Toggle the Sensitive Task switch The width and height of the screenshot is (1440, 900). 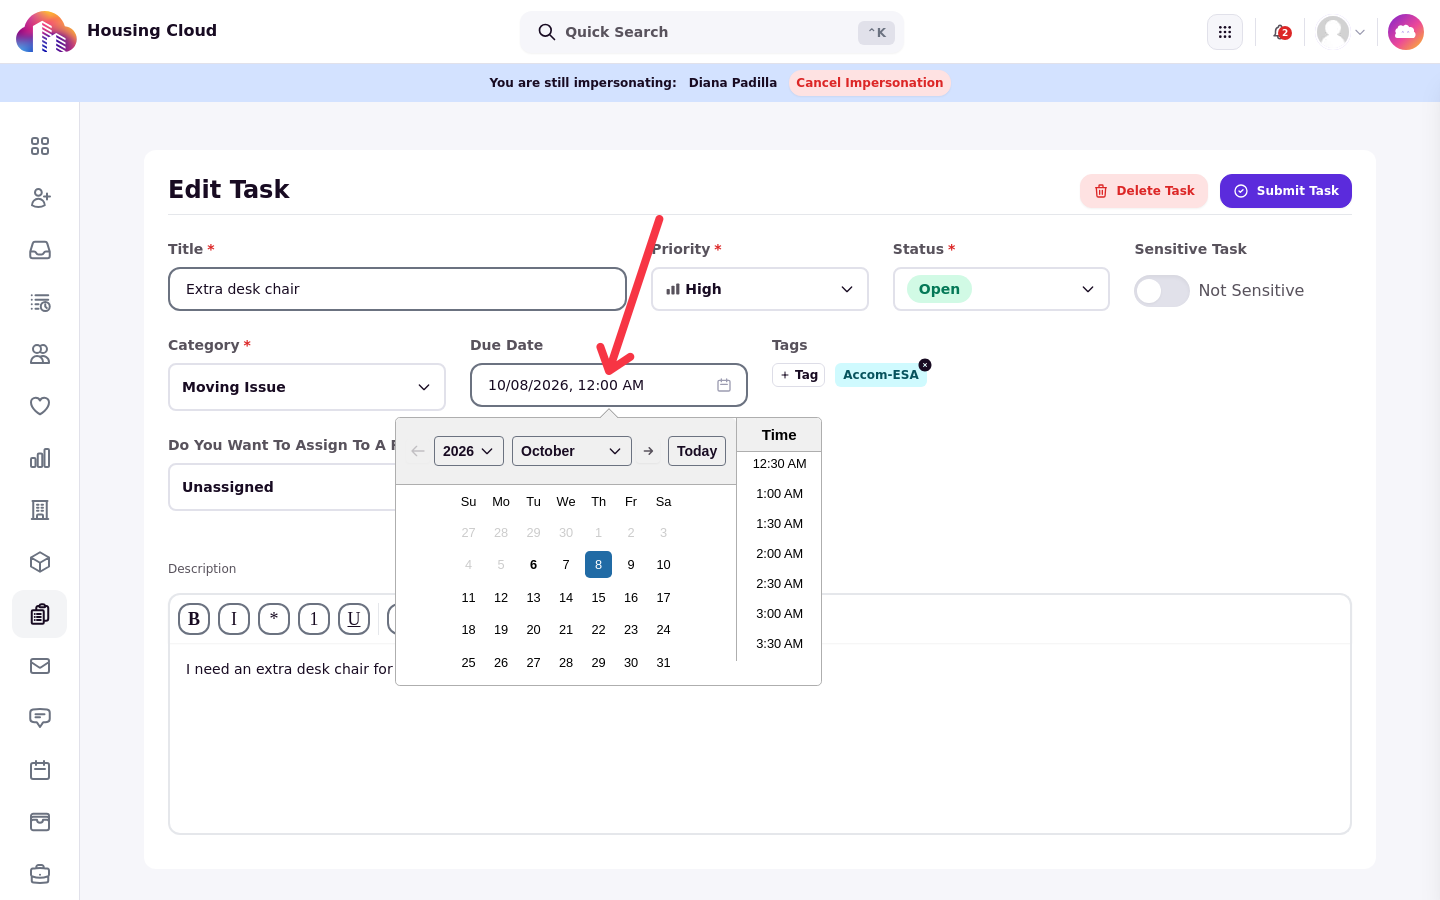click(1162, 291)
